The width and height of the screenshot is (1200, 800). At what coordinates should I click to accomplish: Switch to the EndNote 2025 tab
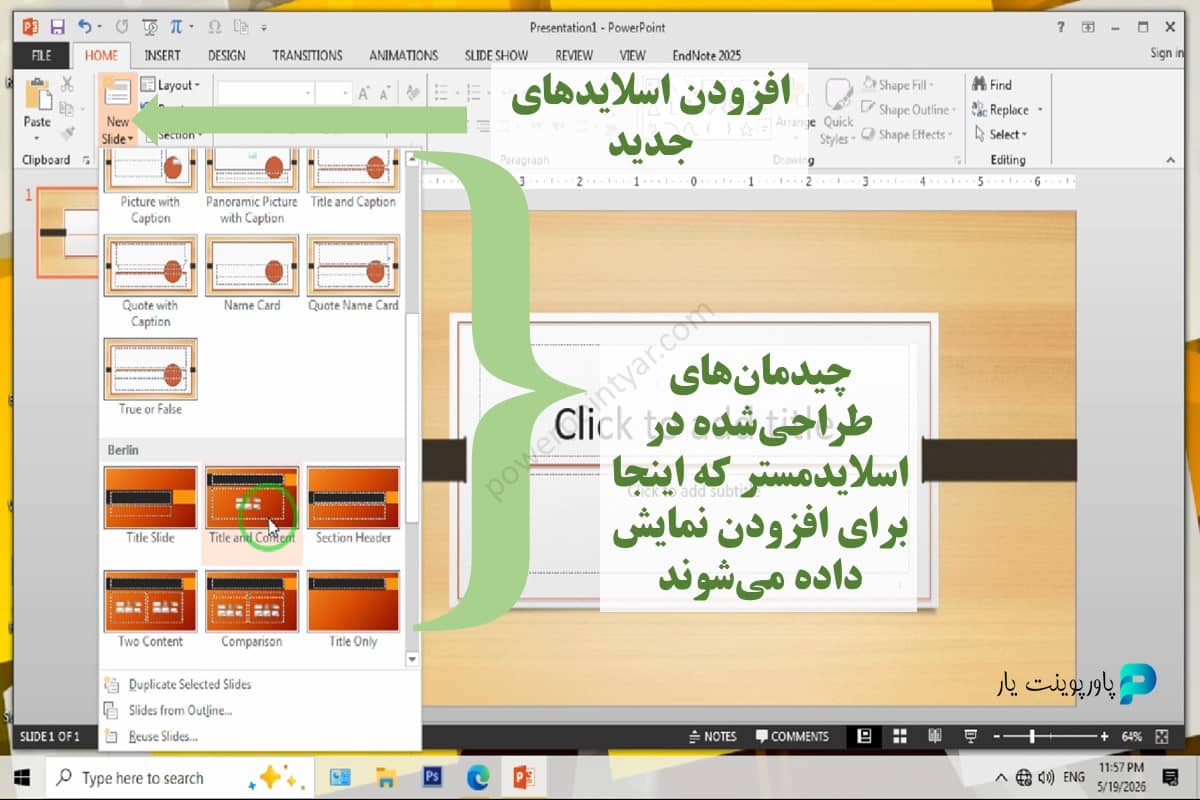click(x=709, y=55)
